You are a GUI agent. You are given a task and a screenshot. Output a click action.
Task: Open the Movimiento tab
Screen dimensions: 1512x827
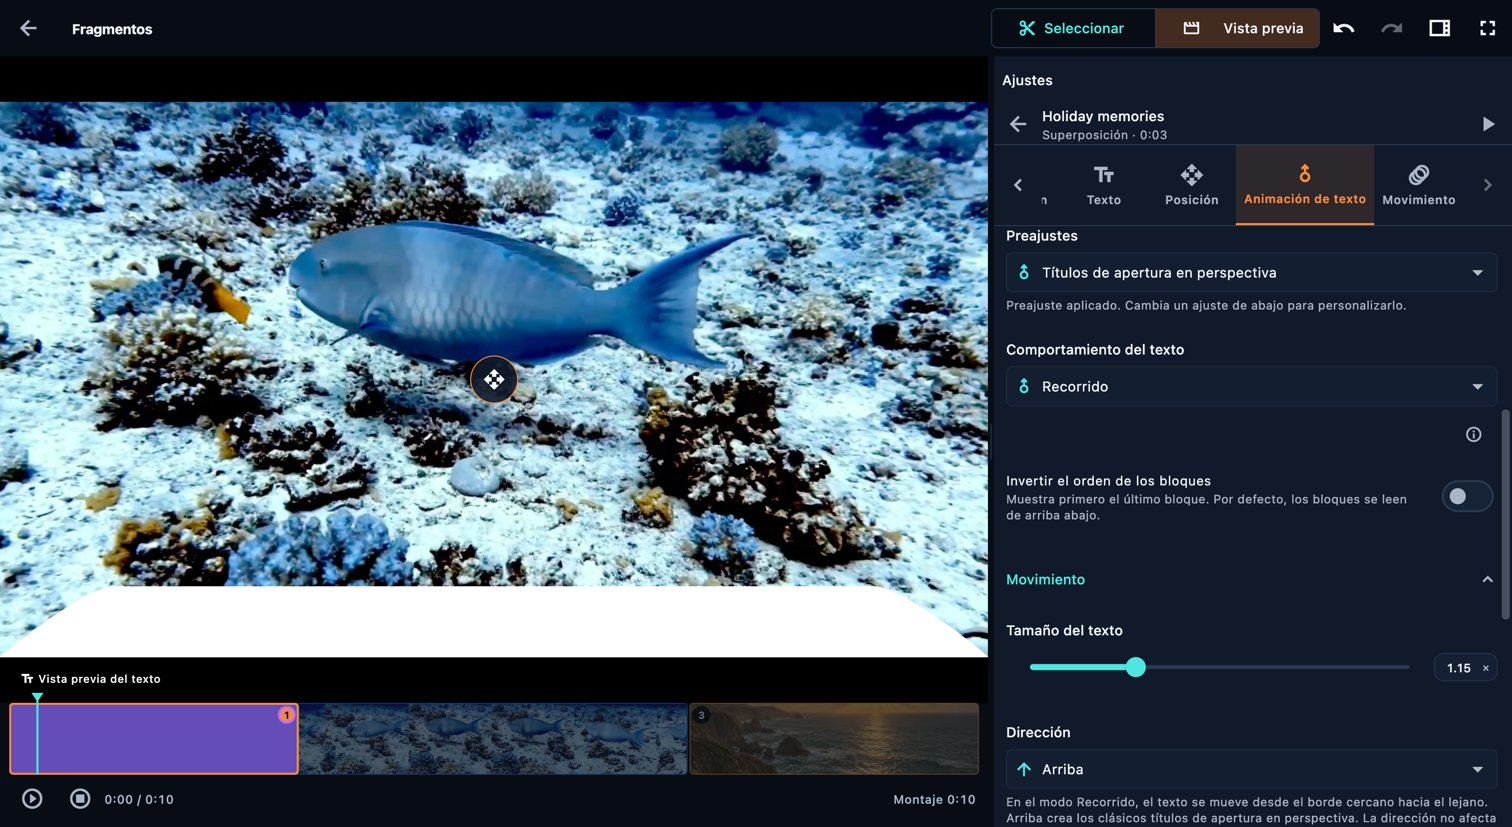1419,185
